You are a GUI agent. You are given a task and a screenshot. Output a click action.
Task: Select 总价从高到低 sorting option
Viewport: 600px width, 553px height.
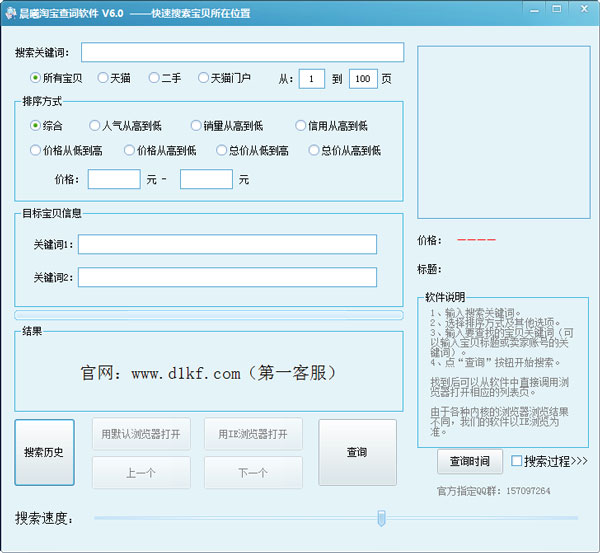(314, 151)
